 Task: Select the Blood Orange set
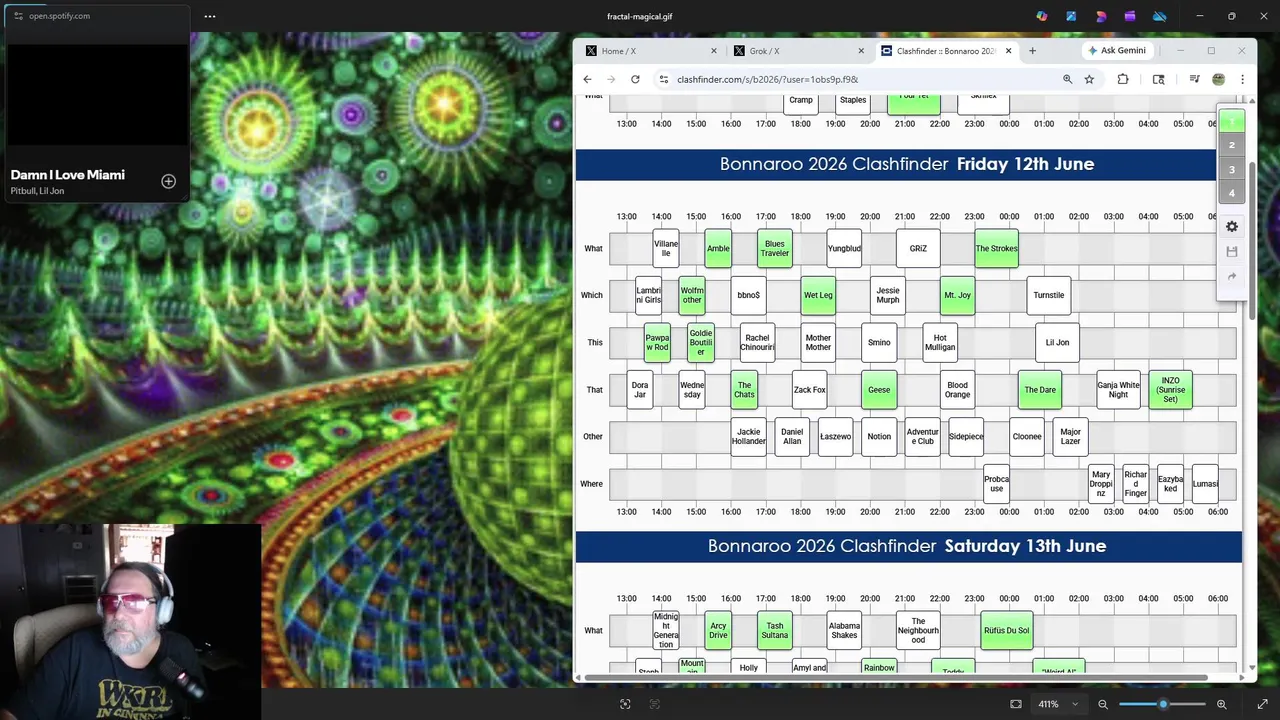(x=957, y=390)
